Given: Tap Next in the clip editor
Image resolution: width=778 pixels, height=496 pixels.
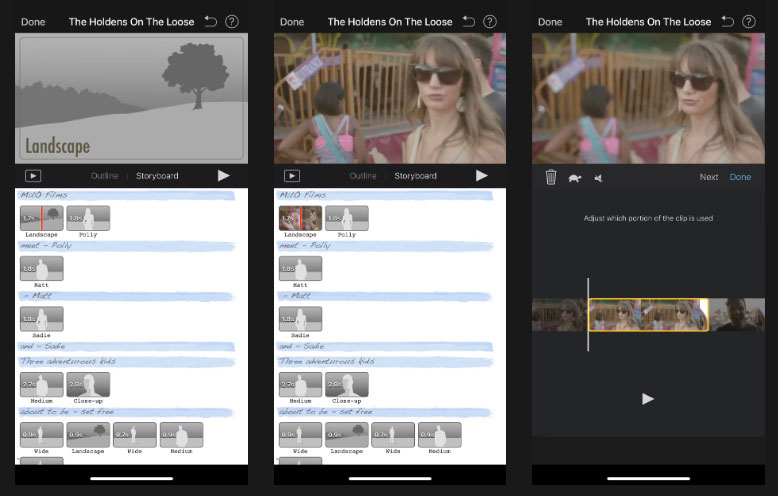Looking at the screenshot, I should click(x=709, y=177).
